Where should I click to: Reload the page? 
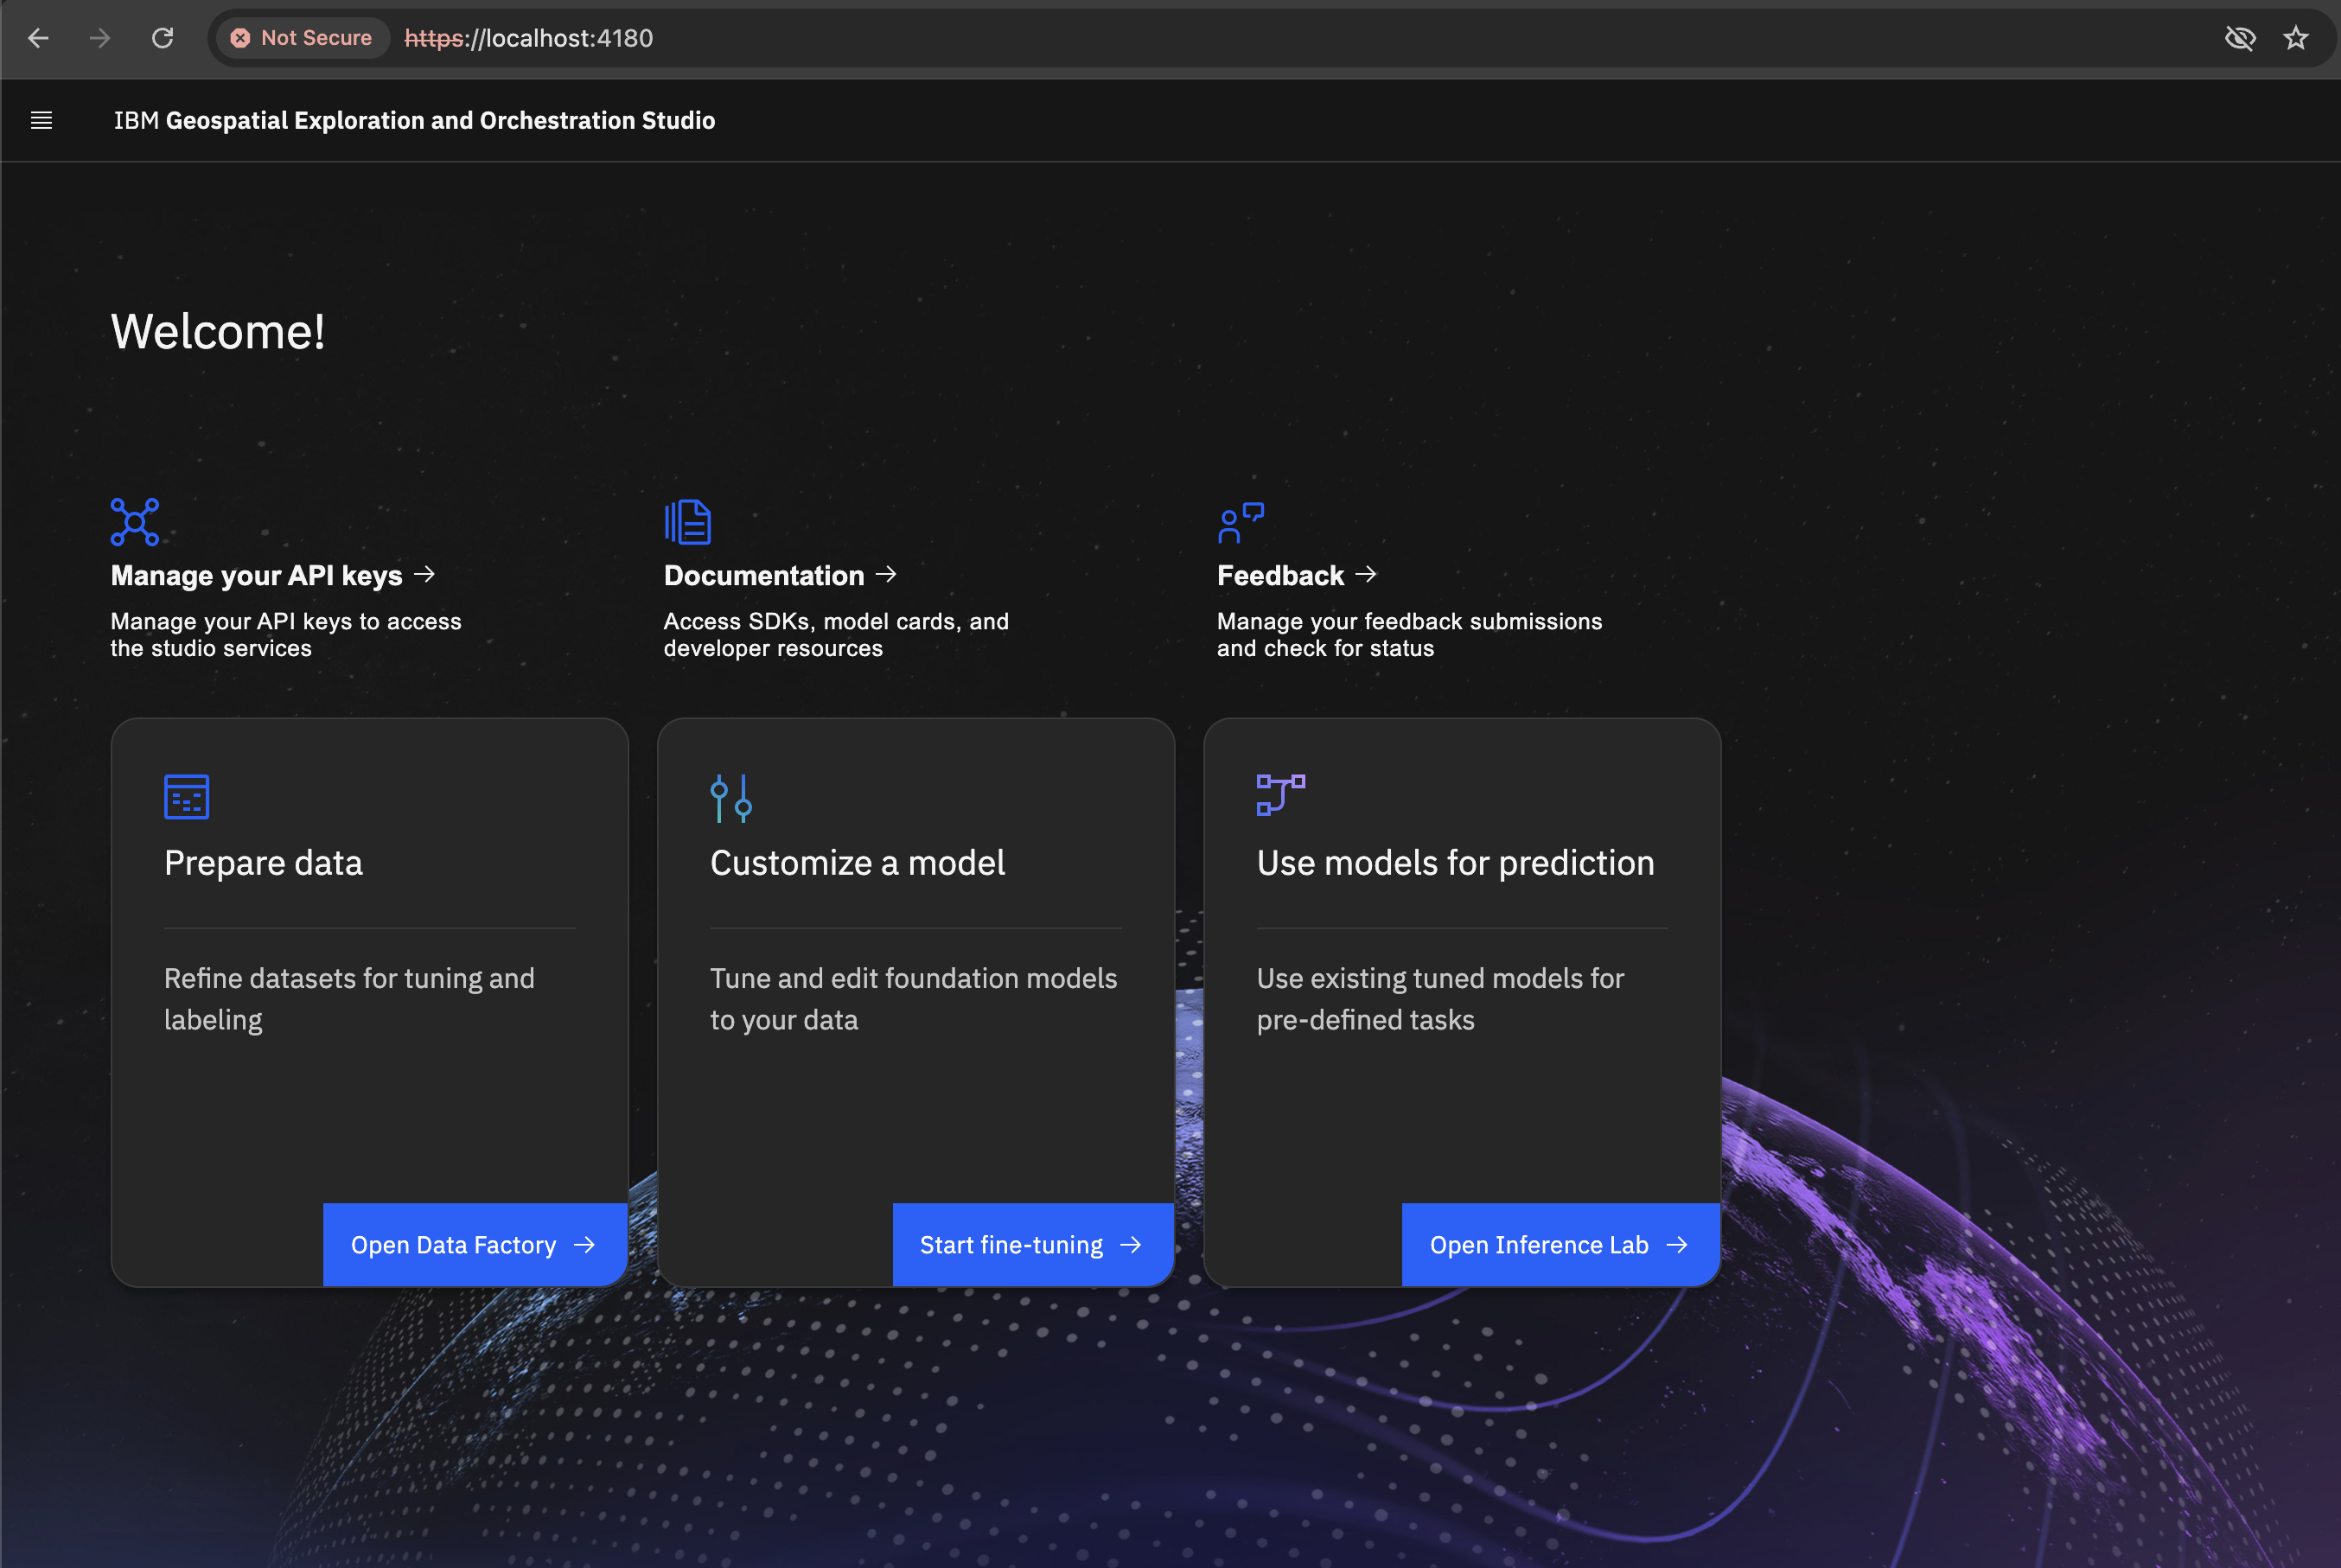click(163, 38)
